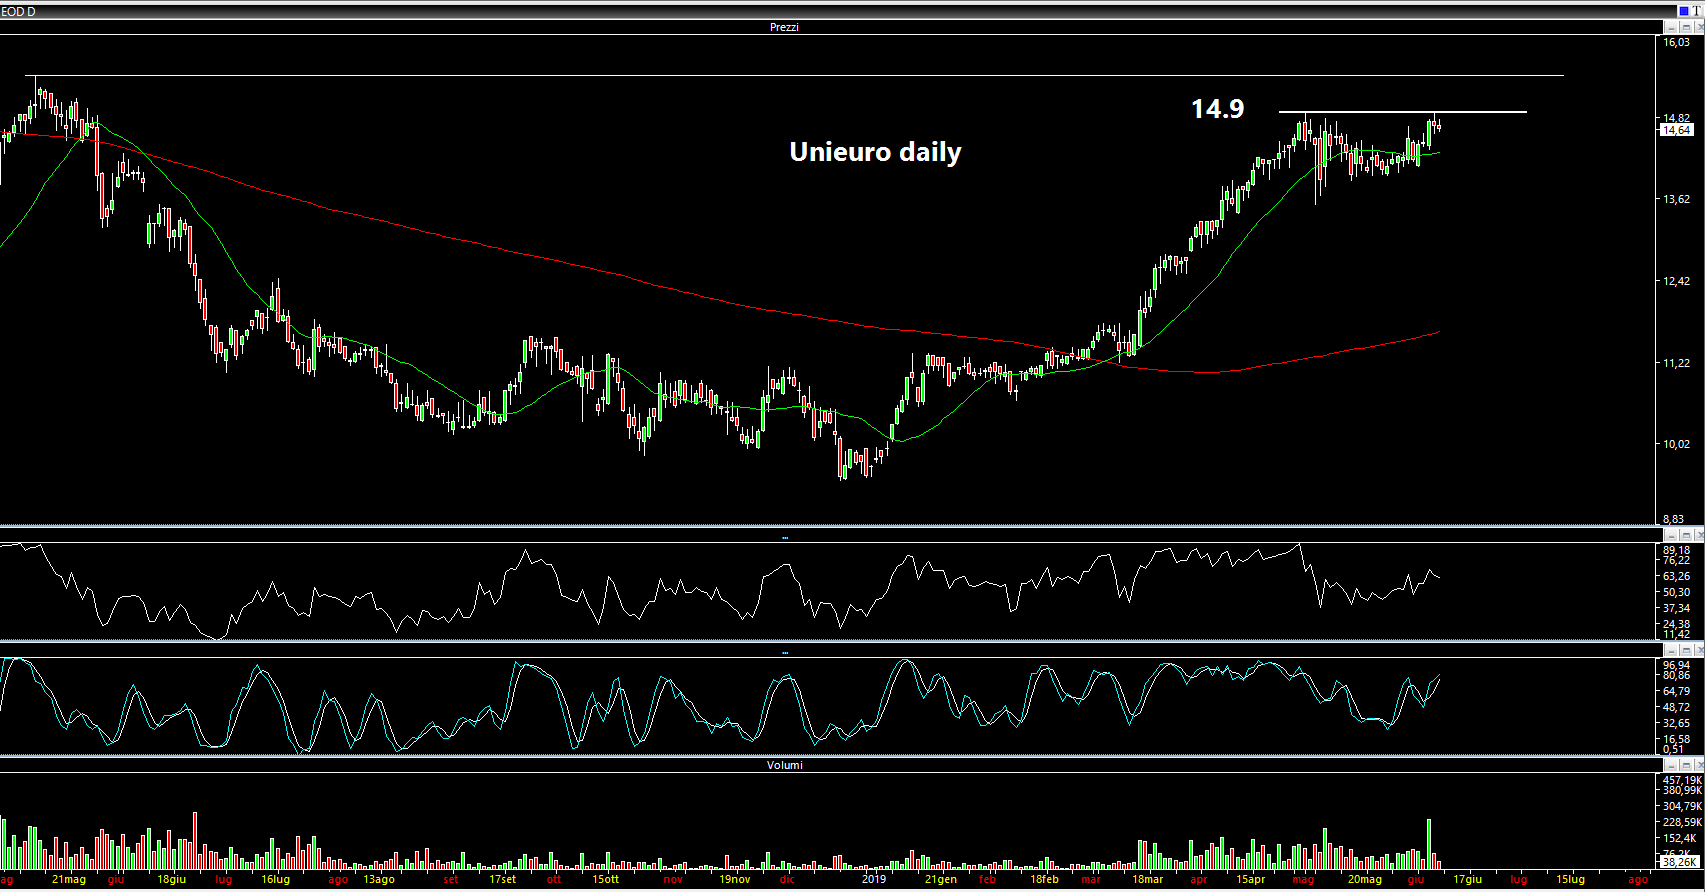Click the Prezzi panel title

tap(784, 27)
